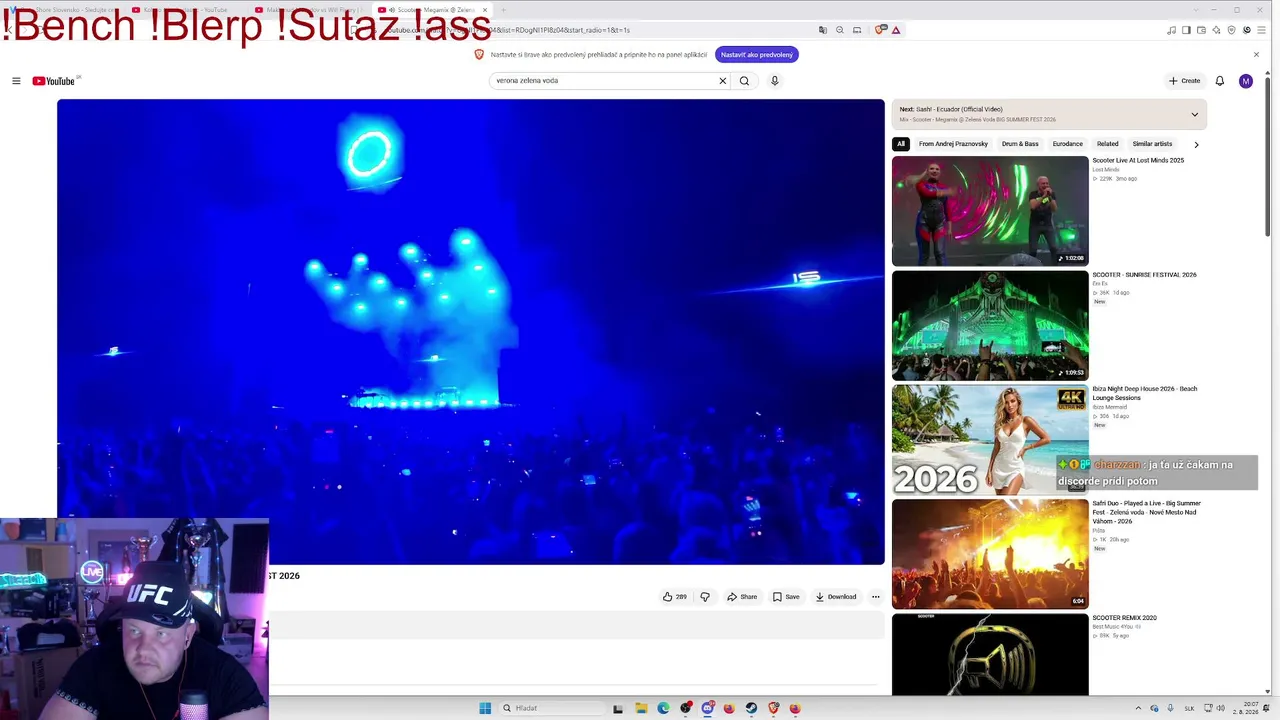The image size is (1280, 720).
Task: Open Steam from the taskbar
Action: (751, 708)
